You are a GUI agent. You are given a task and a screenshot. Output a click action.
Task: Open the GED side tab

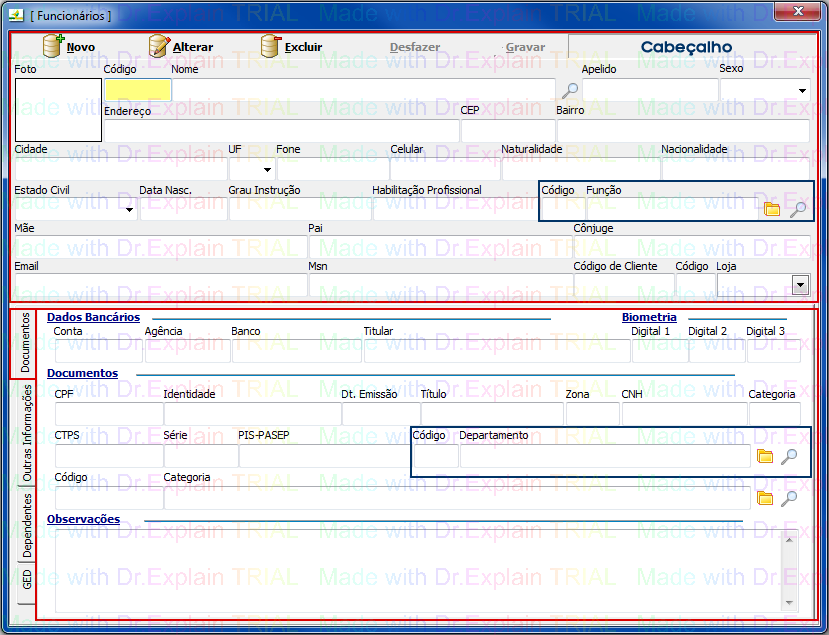27,578
